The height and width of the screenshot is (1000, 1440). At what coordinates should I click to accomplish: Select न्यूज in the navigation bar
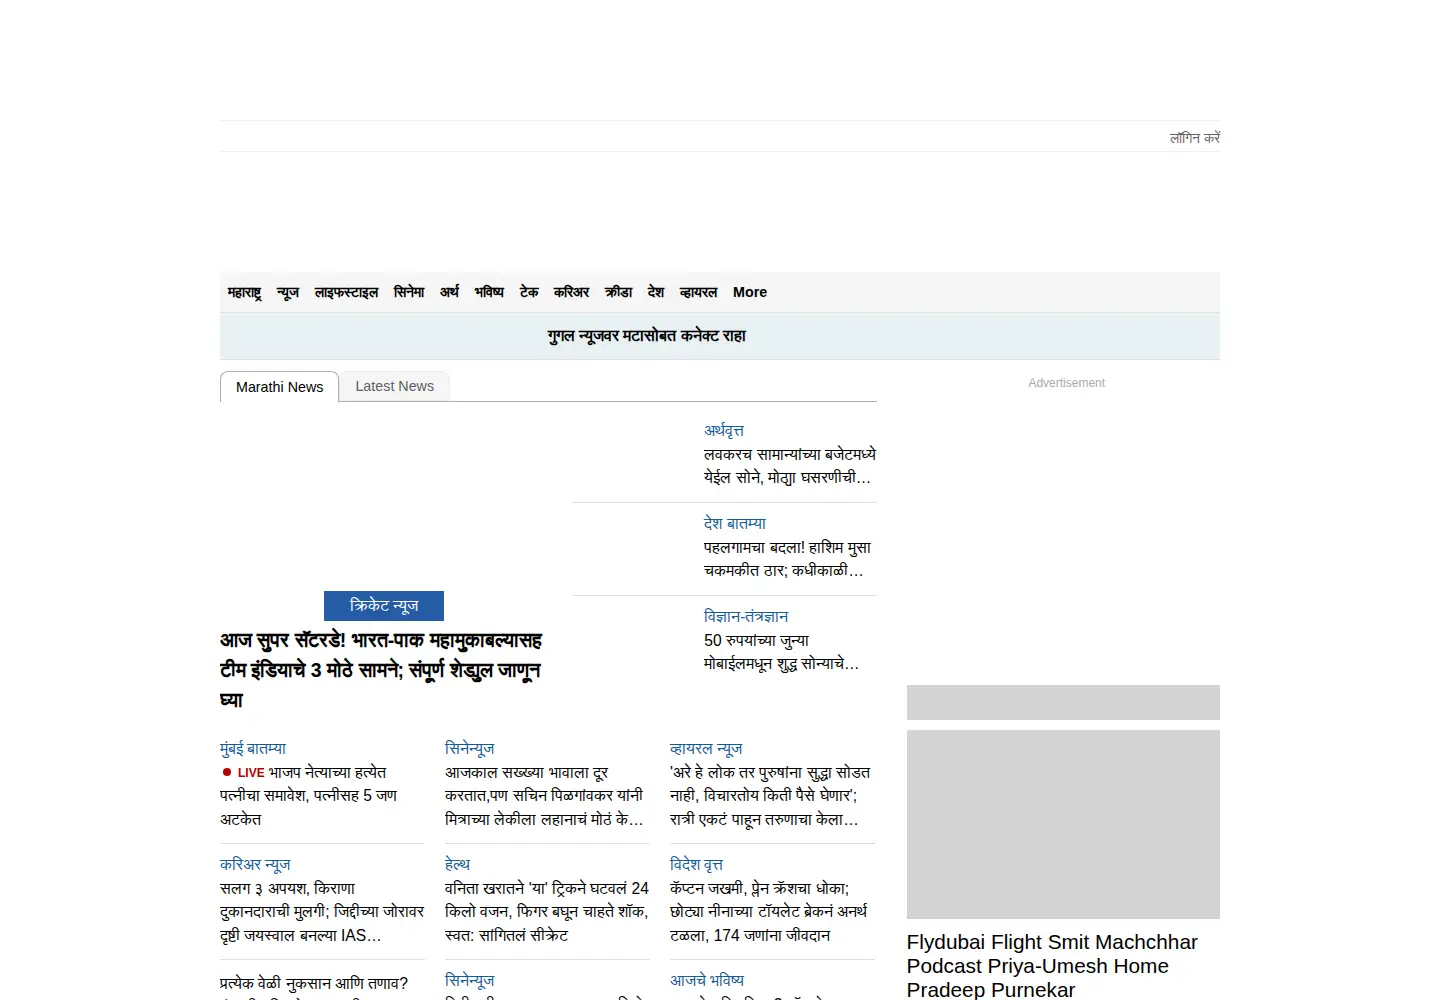click(x=288, y=292)
